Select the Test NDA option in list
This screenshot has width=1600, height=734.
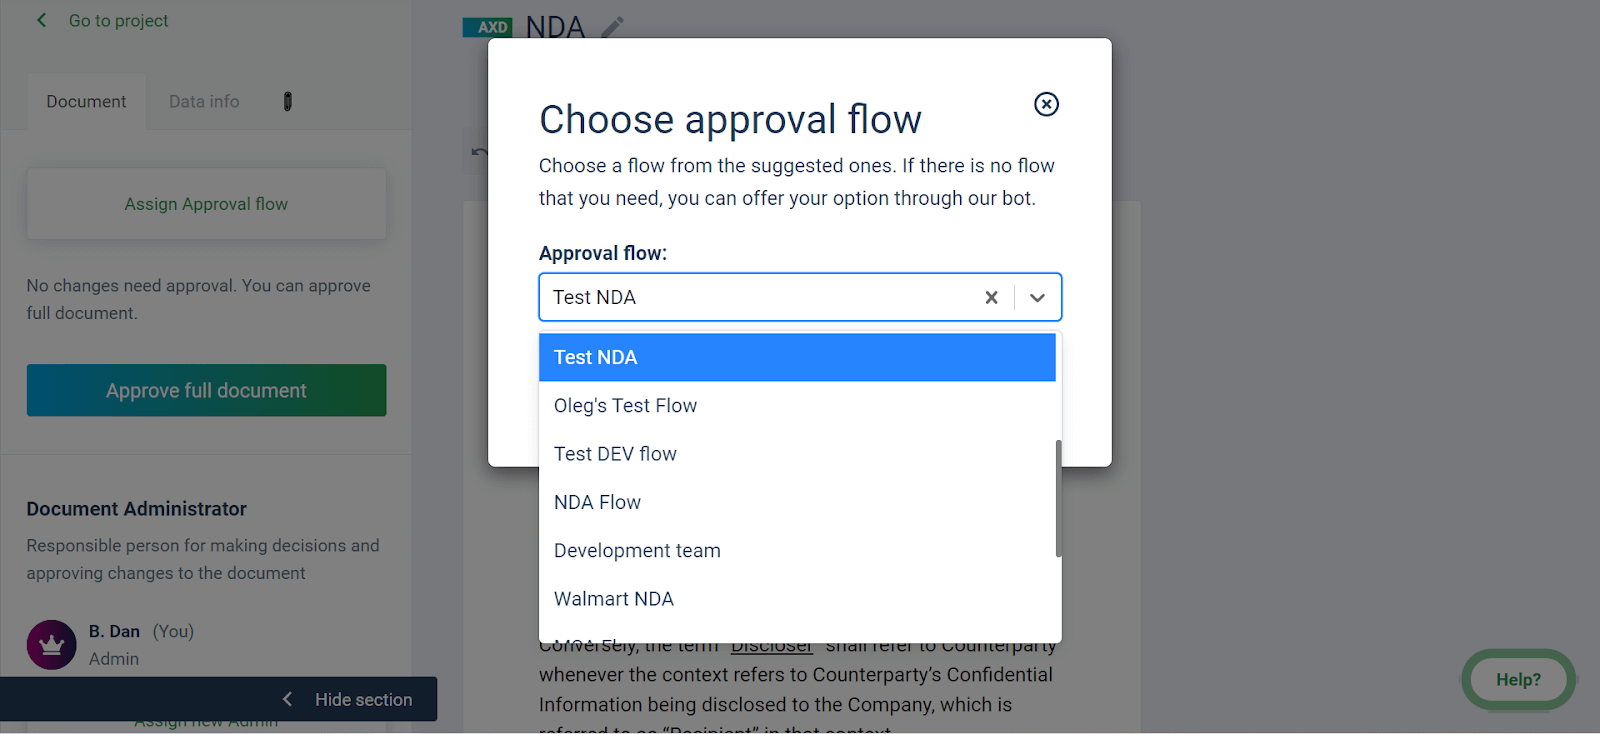click(797, 357)
